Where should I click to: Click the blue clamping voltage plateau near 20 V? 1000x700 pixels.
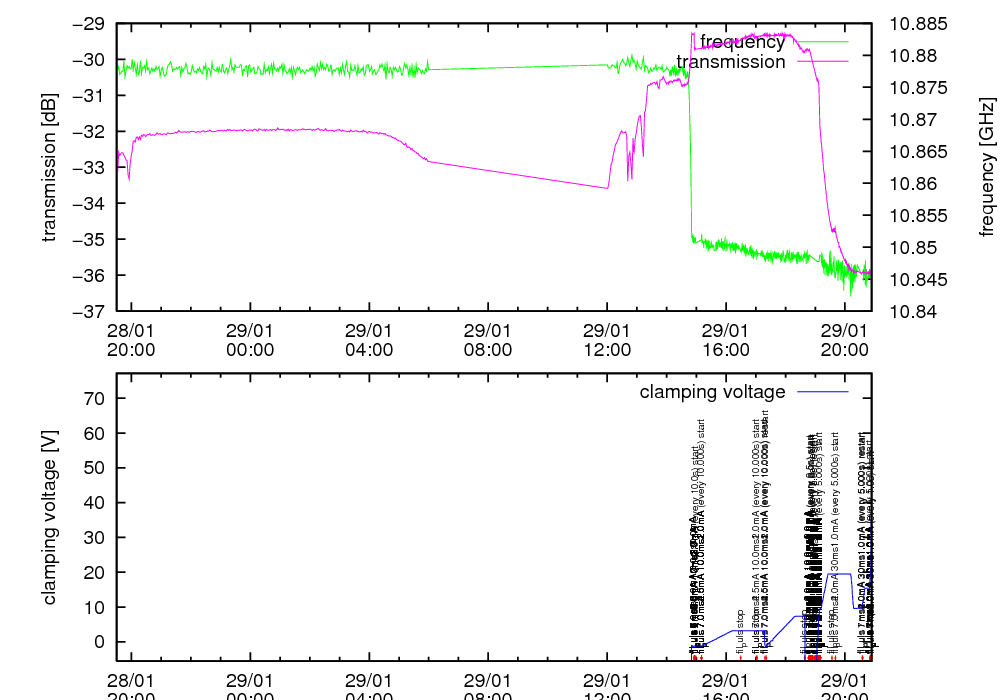840,574
